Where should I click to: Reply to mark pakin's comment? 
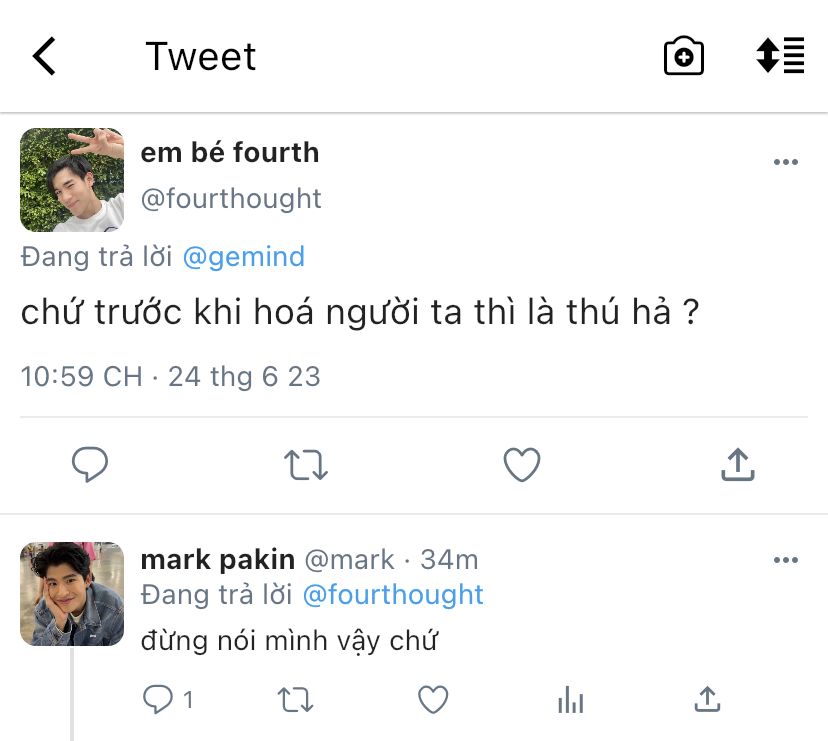coord(159,700)
